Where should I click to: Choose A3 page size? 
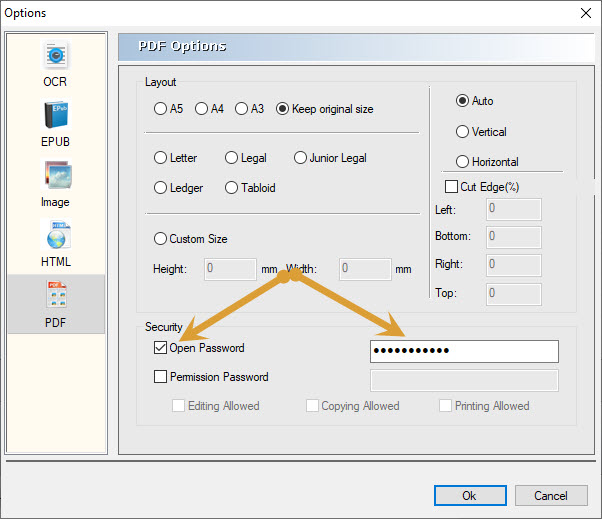pos(241,109)
